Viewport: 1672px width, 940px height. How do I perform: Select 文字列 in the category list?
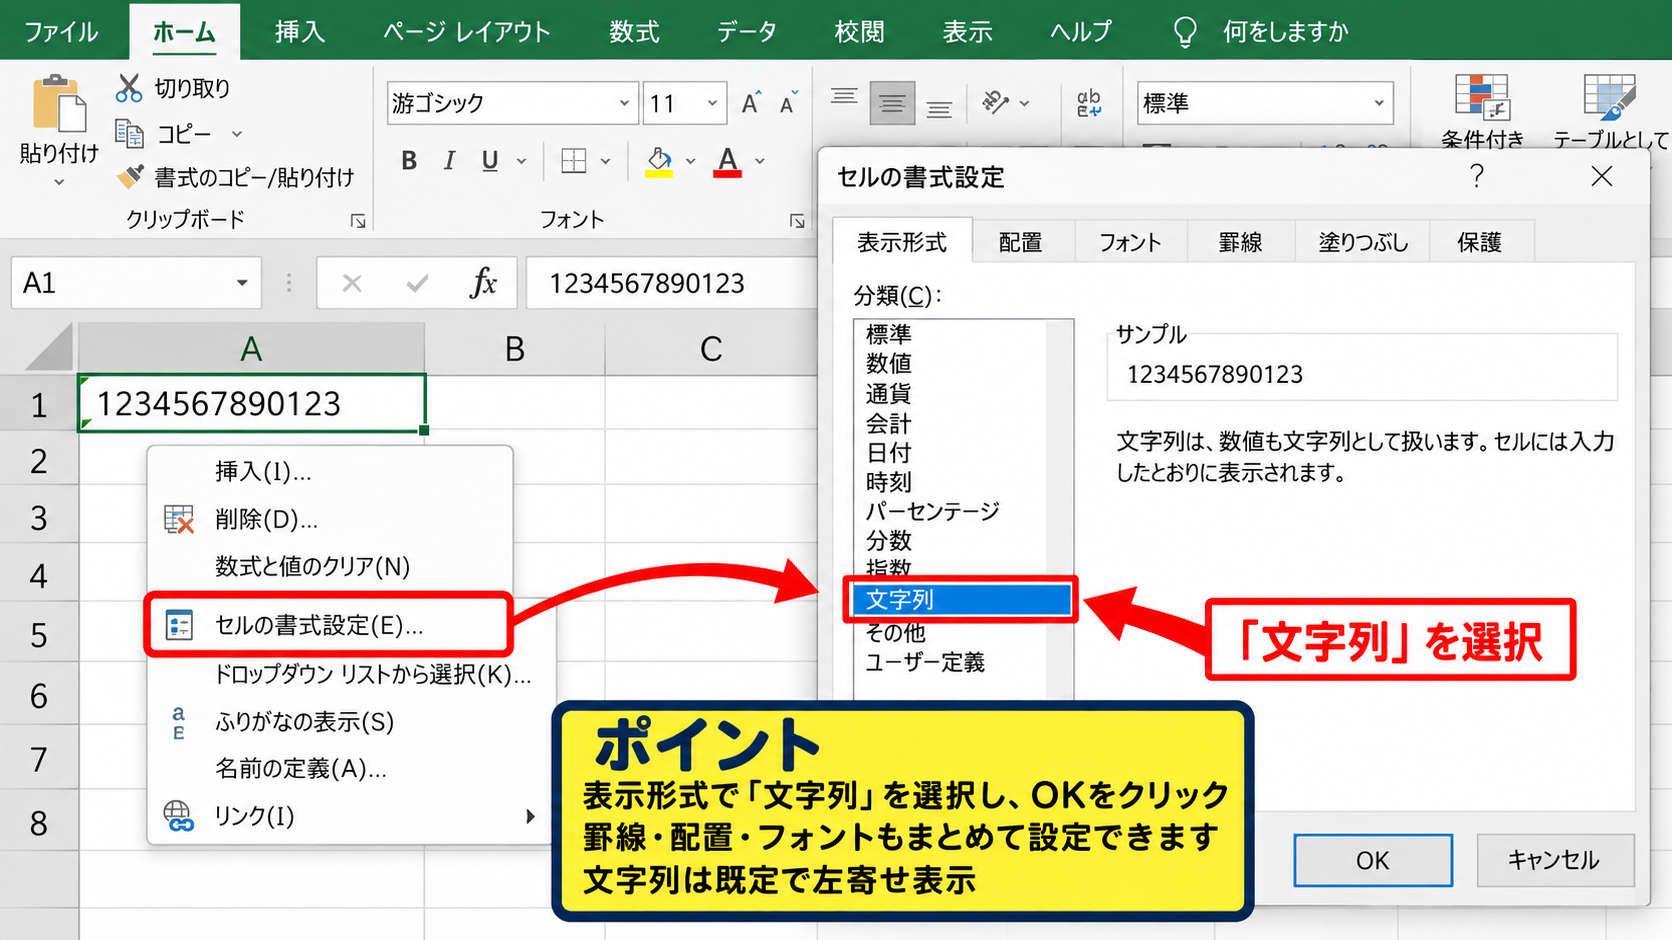(x=960, y=599)
